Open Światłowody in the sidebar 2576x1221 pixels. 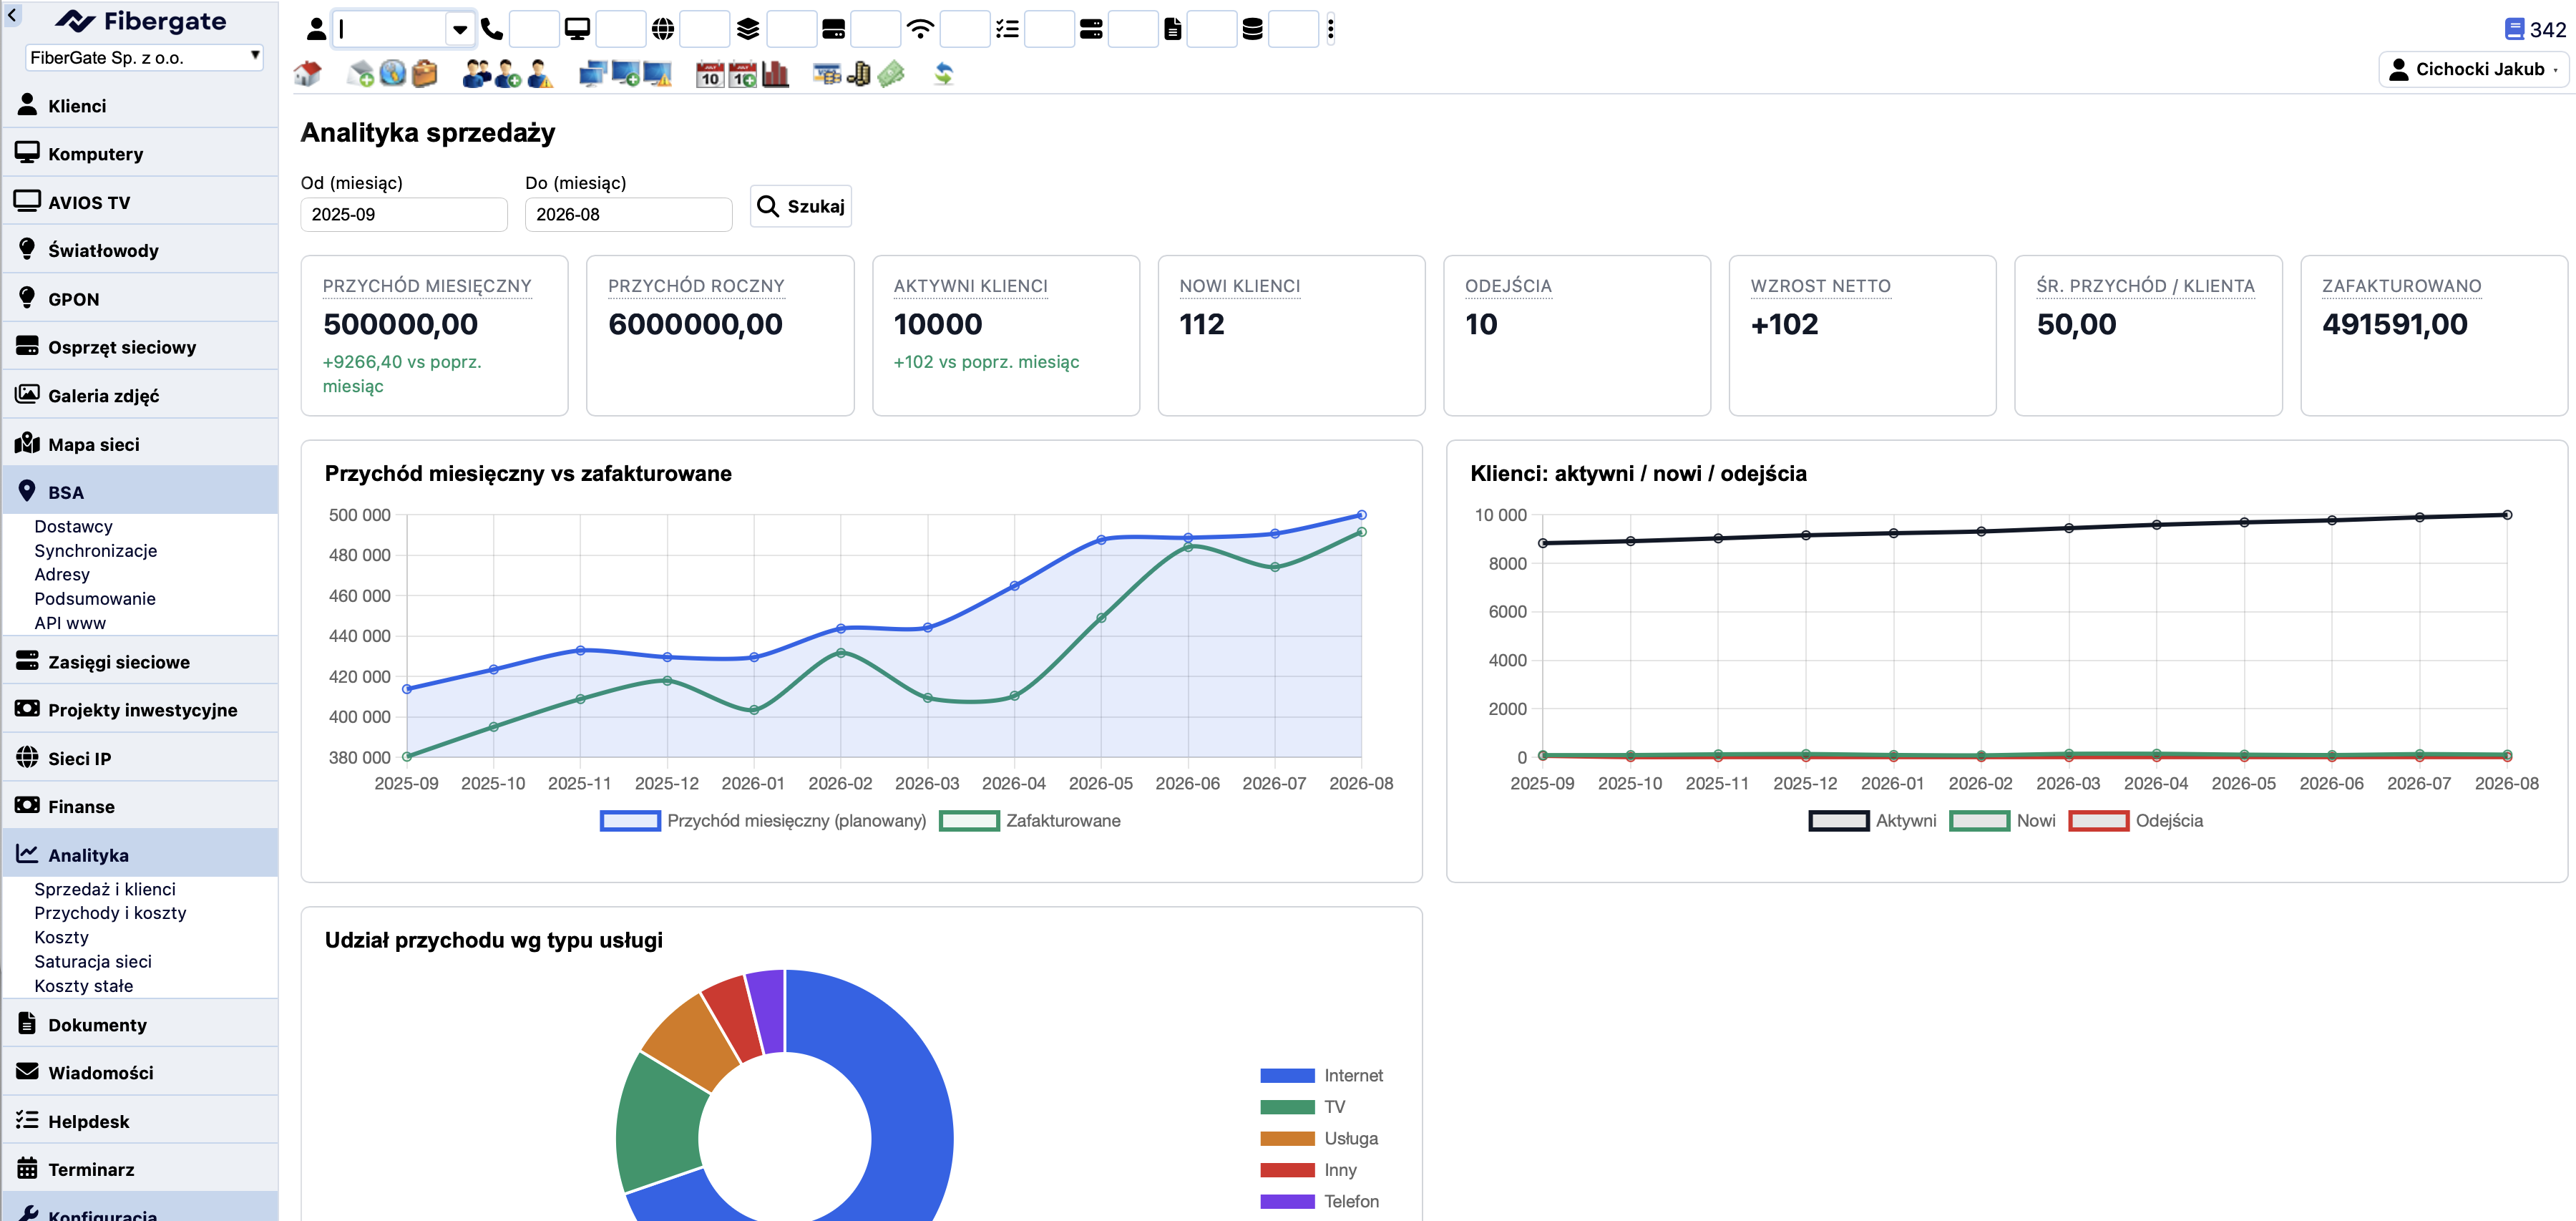point(140,250)
